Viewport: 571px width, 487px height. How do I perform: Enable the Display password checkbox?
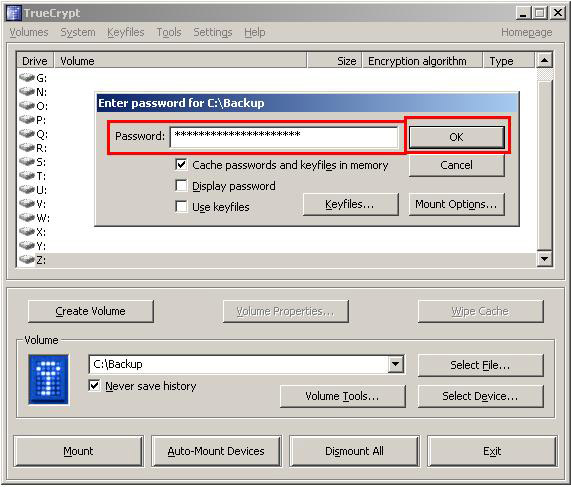tap(181, 185)
